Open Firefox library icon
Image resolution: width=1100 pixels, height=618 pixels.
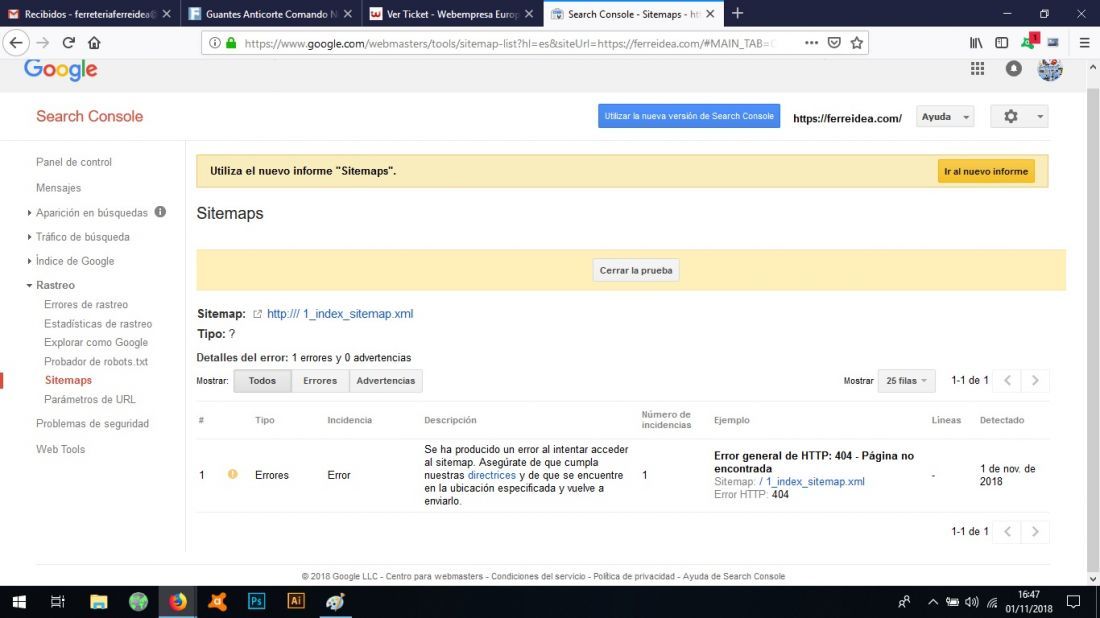tap(976, 43)
